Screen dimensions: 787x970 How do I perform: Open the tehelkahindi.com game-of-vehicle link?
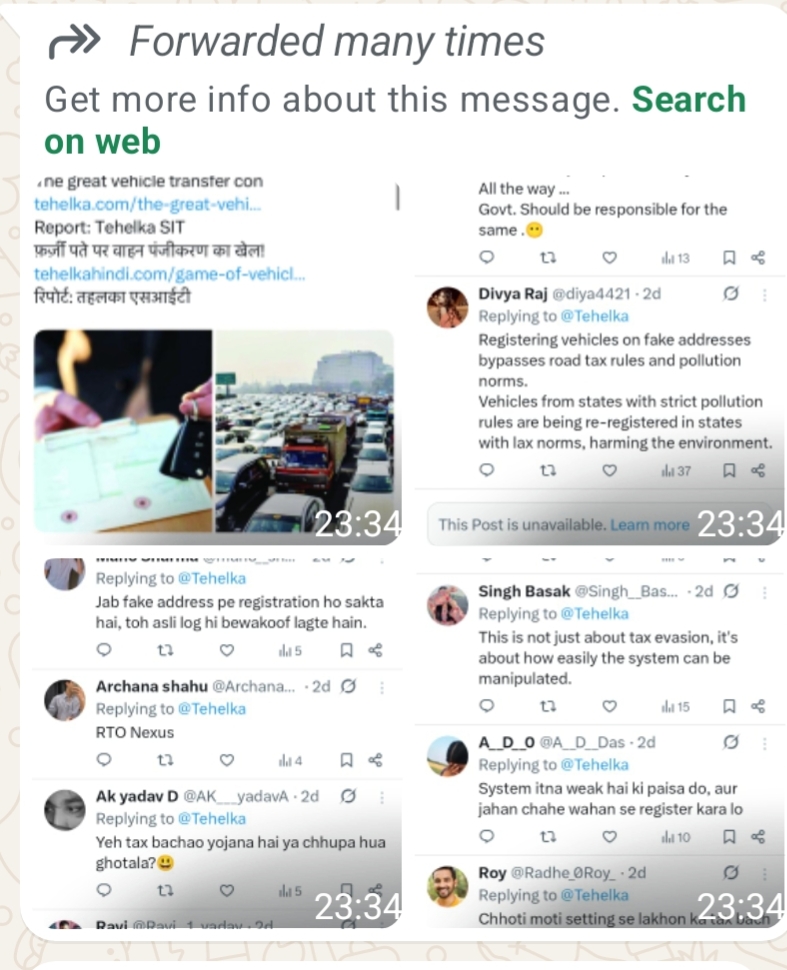(170, 274)
